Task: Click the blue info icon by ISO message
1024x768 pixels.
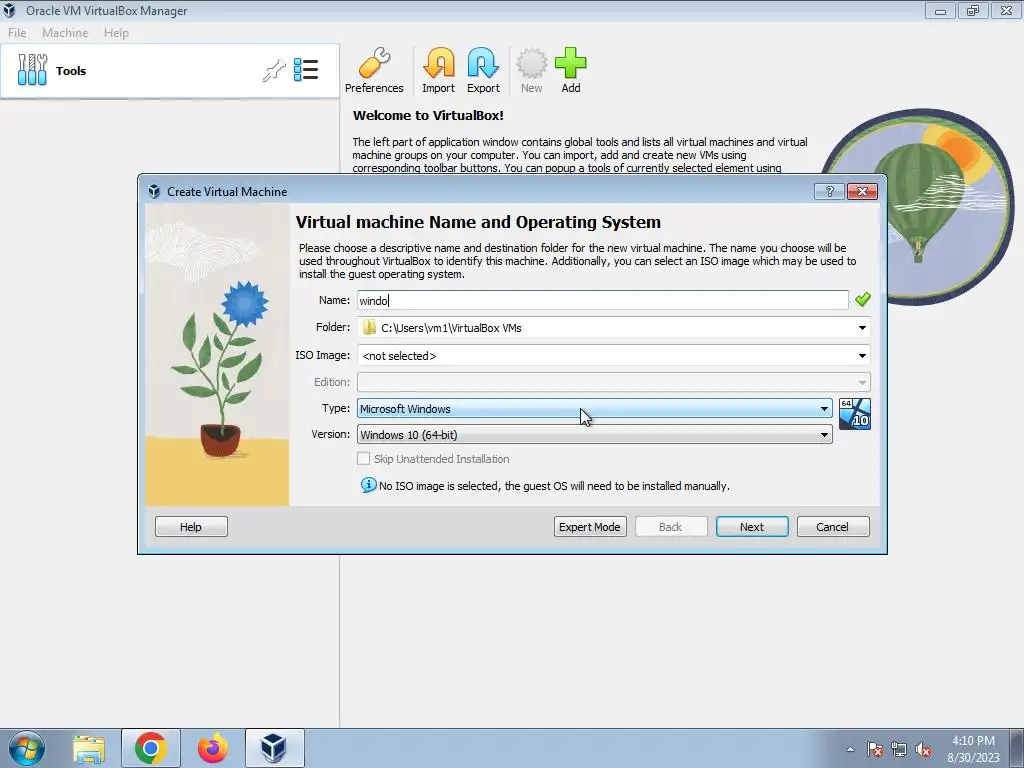Action: point(368,485)
